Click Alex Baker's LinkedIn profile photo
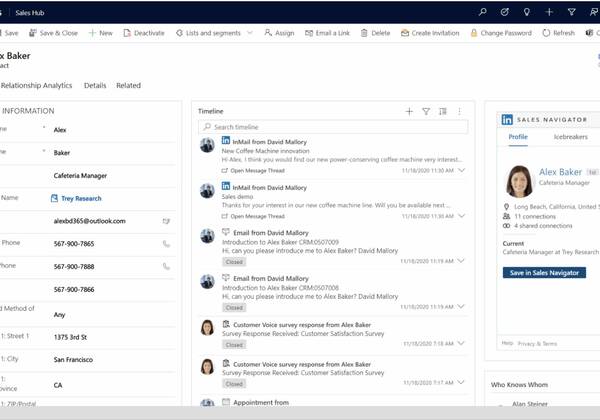This screenshot has width=600, height=420. 518,181
